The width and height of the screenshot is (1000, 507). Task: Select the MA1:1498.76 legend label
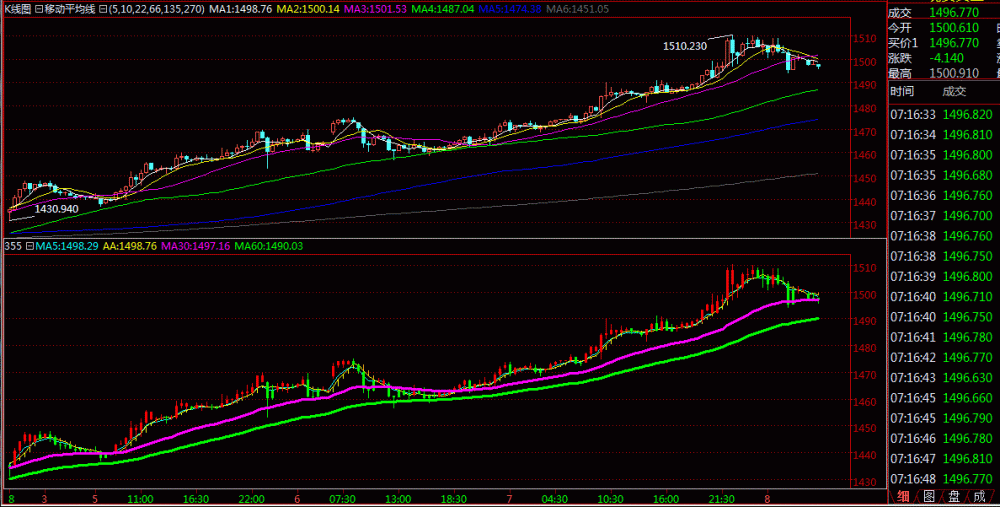coord(239,8)
